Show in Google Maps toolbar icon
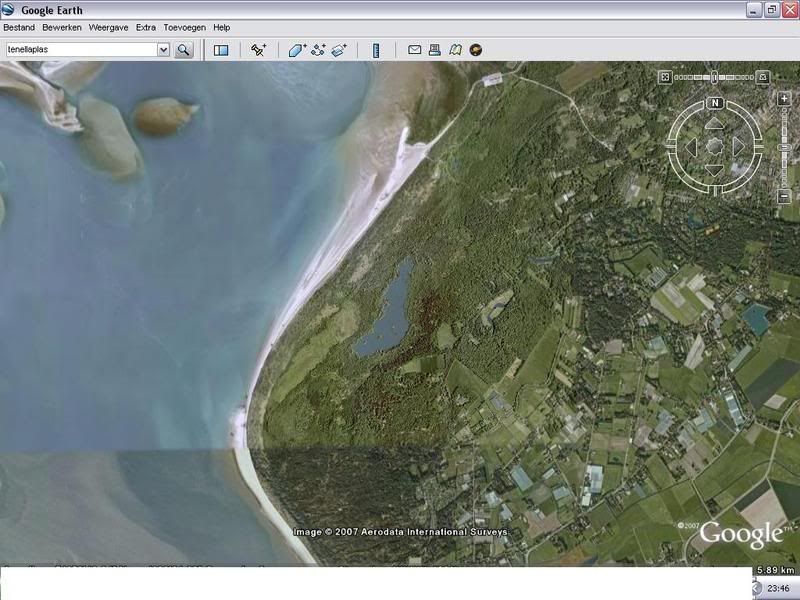The image size is (800, 600). tap(455, 50)
